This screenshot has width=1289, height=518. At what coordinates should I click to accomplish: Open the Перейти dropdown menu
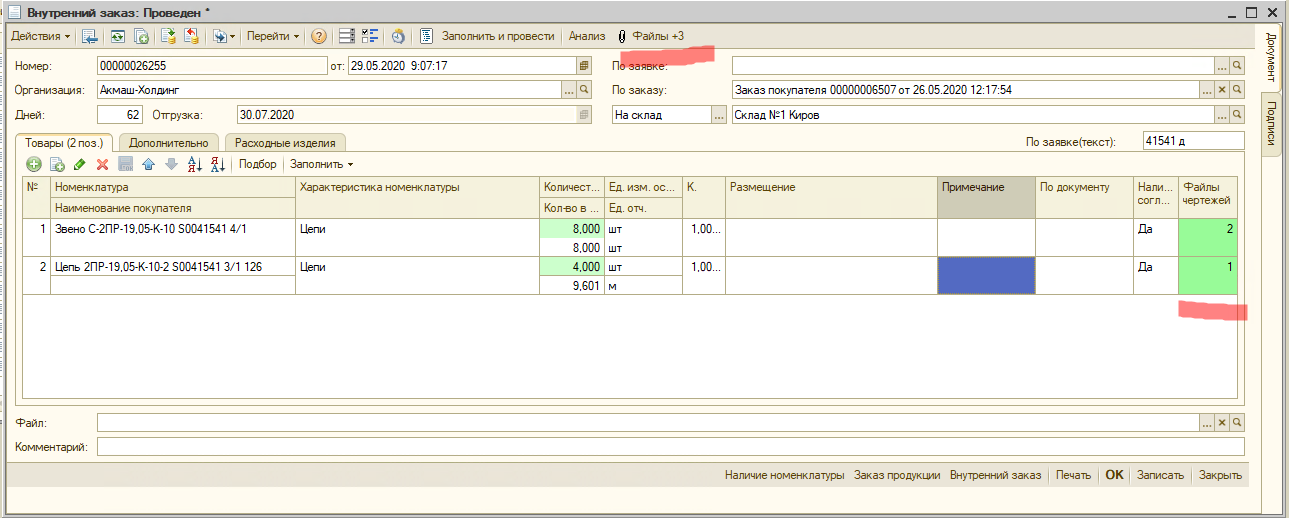pyautogui.click(x=273, y=36)
